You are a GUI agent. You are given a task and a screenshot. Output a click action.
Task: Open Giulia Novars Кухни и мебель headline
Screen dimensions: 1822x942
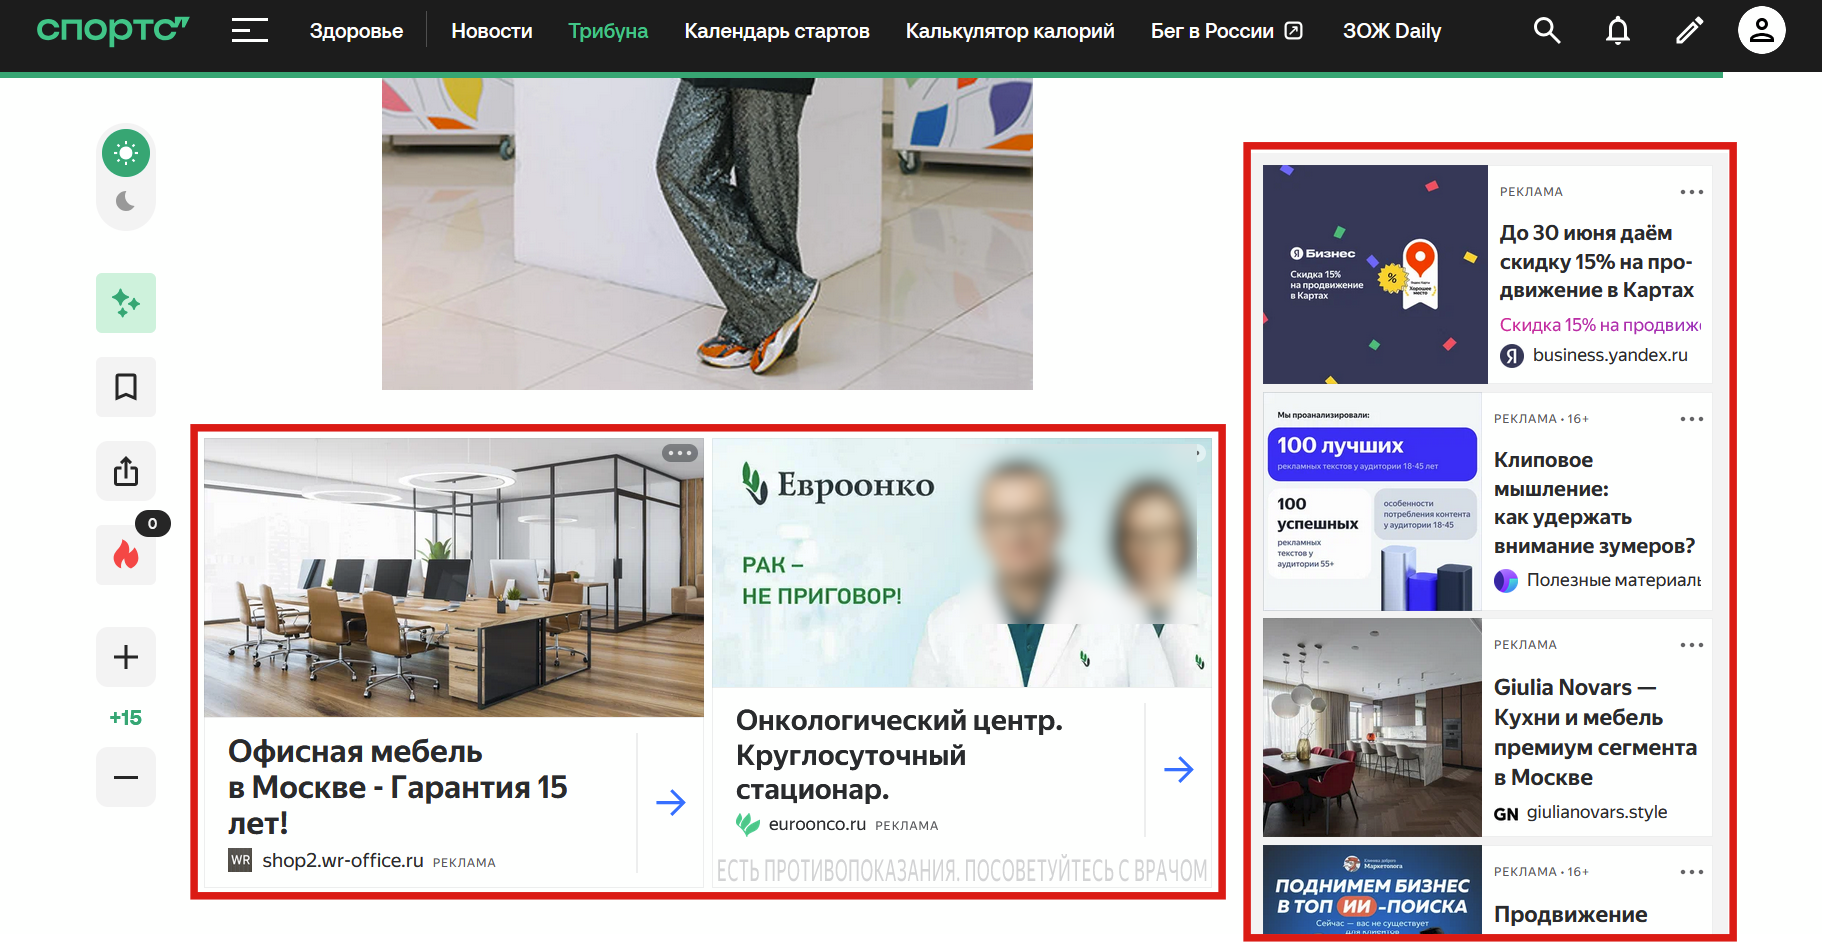point(1595,732)
